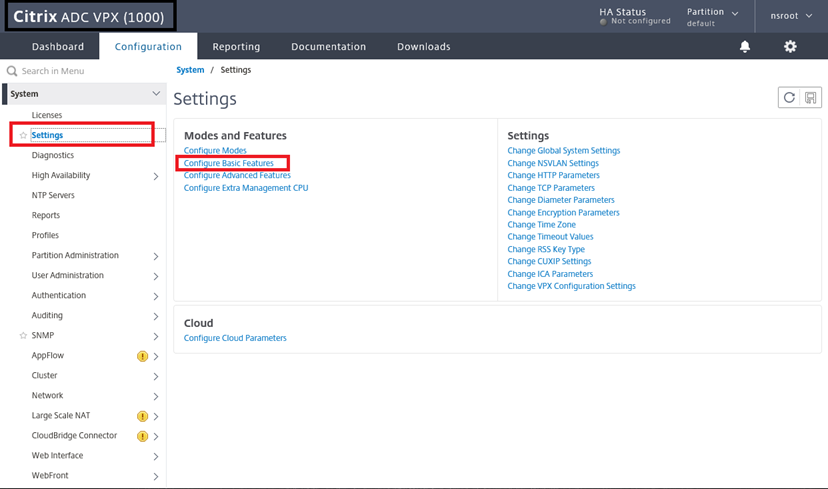This screenshot has width=828, height=489.
Task: Click the Search in Menu field
Action: point(83,71)
